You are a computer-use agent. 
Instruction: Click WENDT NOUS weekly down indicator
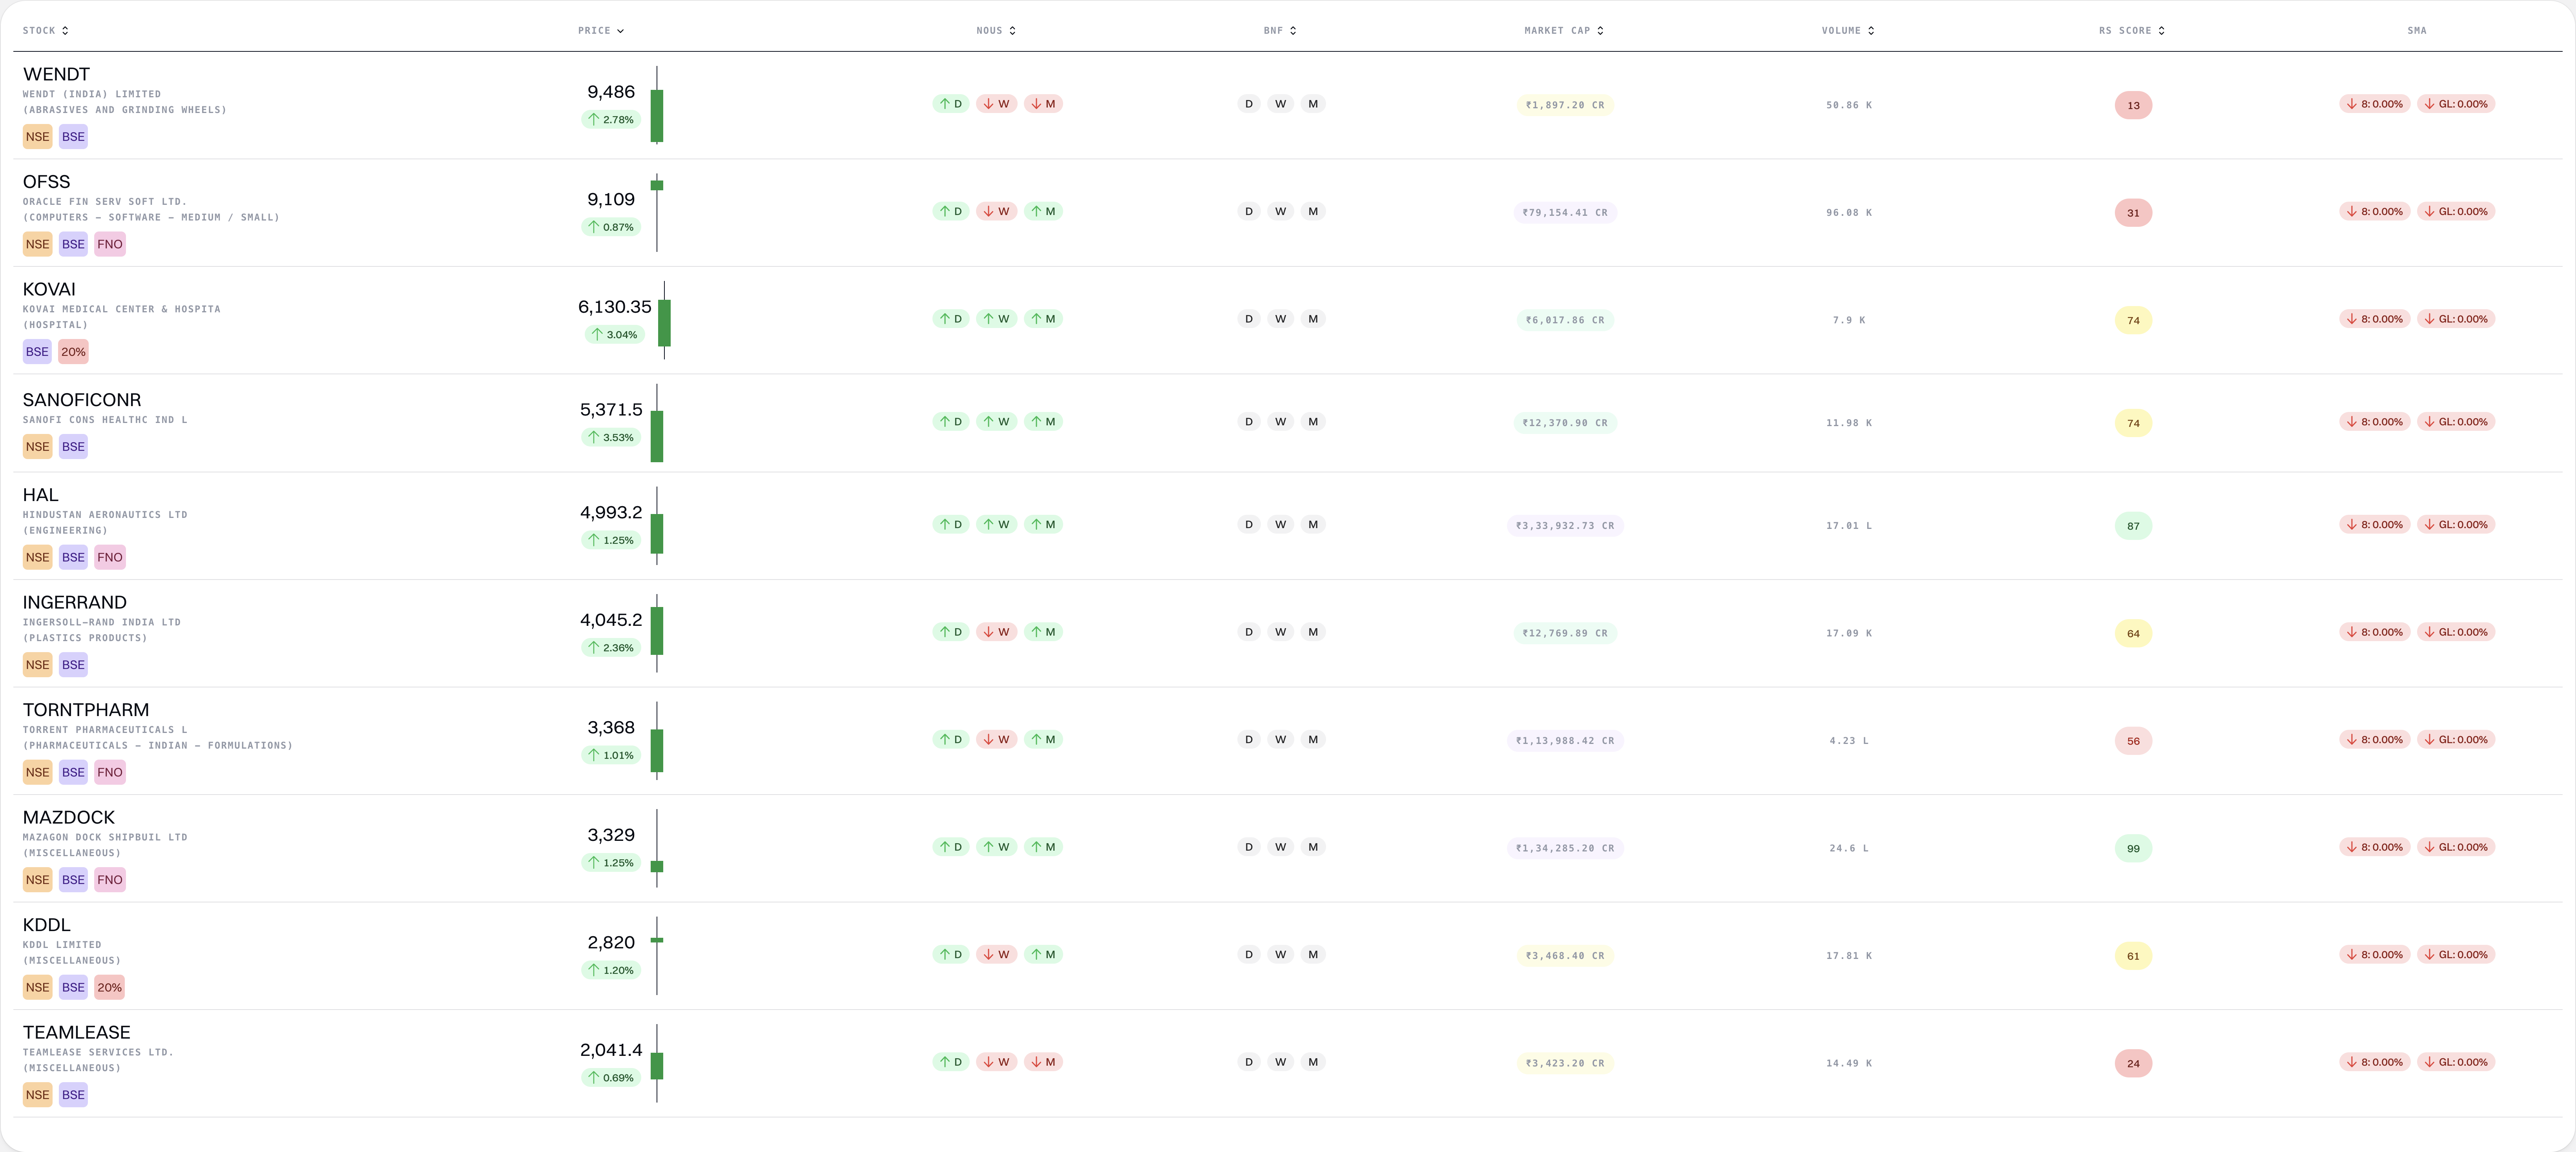996,104
